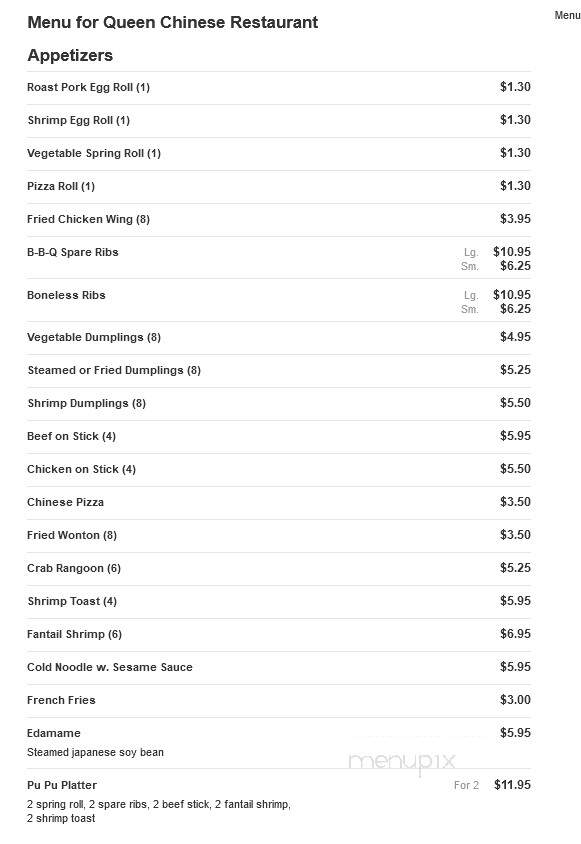Choose the Pizza Roll (1) item

(61, 186)
